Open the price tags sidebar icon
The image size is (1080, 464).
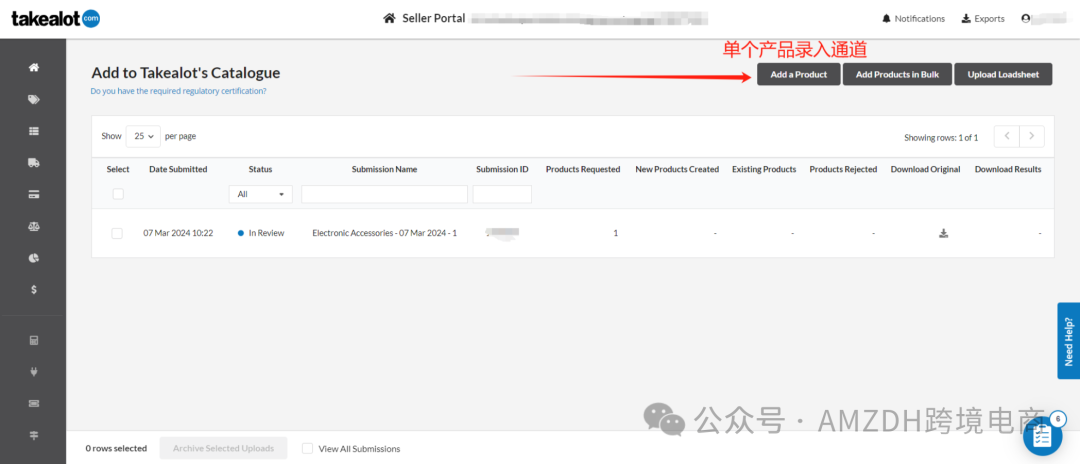point(34,100)
